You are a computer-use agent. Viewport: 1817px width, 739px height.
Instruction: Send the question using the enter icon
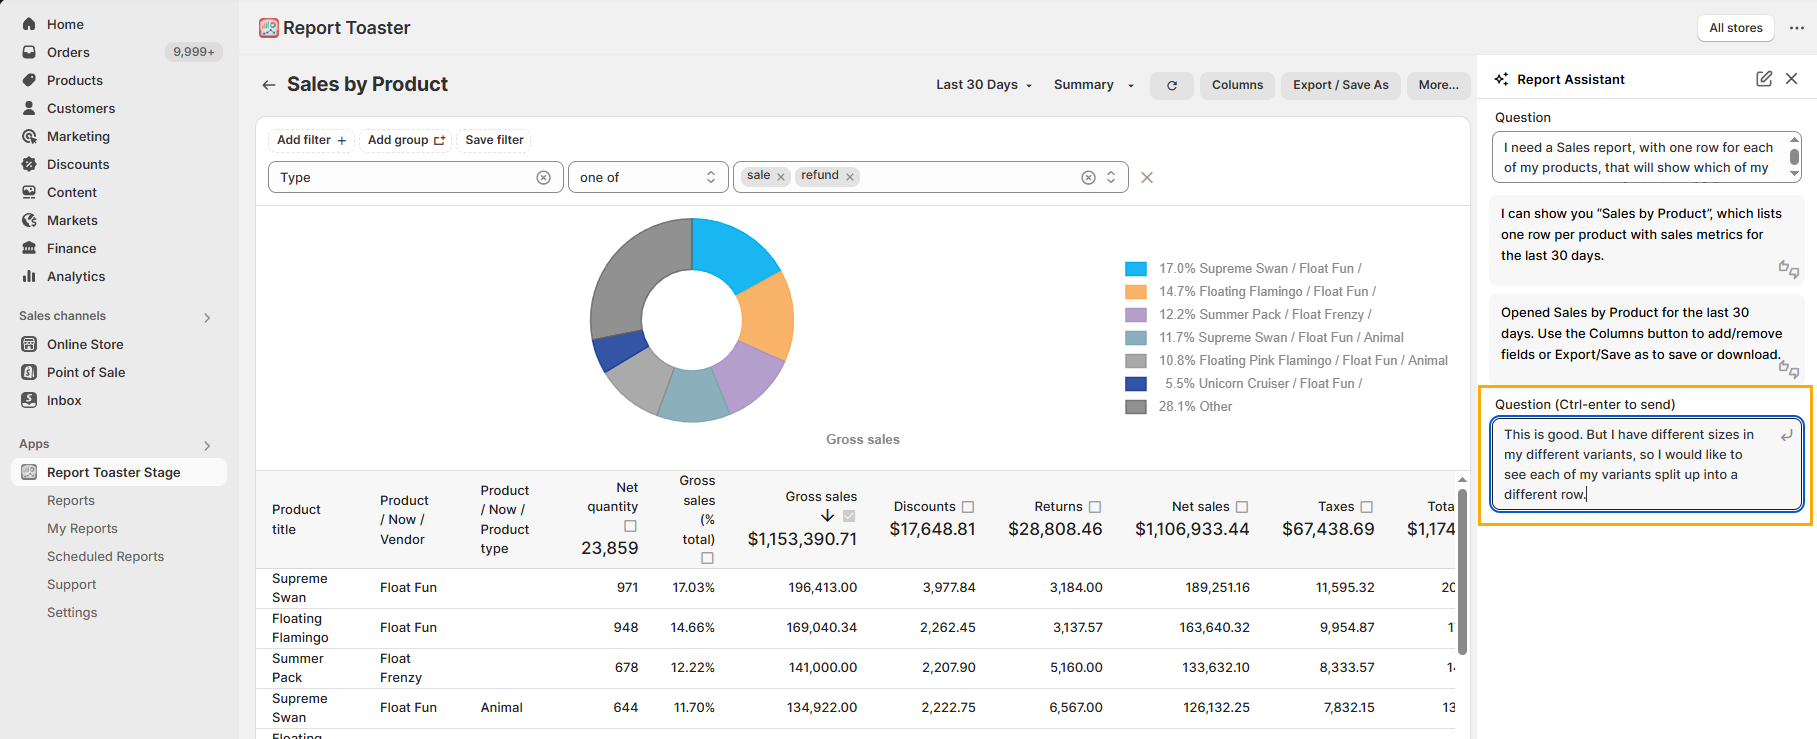click(1786, 435)
